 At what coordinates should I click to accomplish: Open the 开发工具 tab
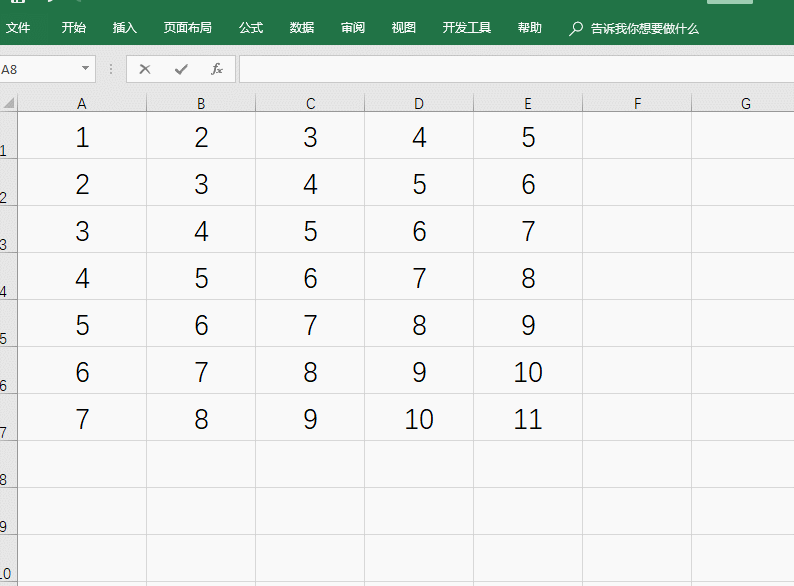tap(467, 28)
